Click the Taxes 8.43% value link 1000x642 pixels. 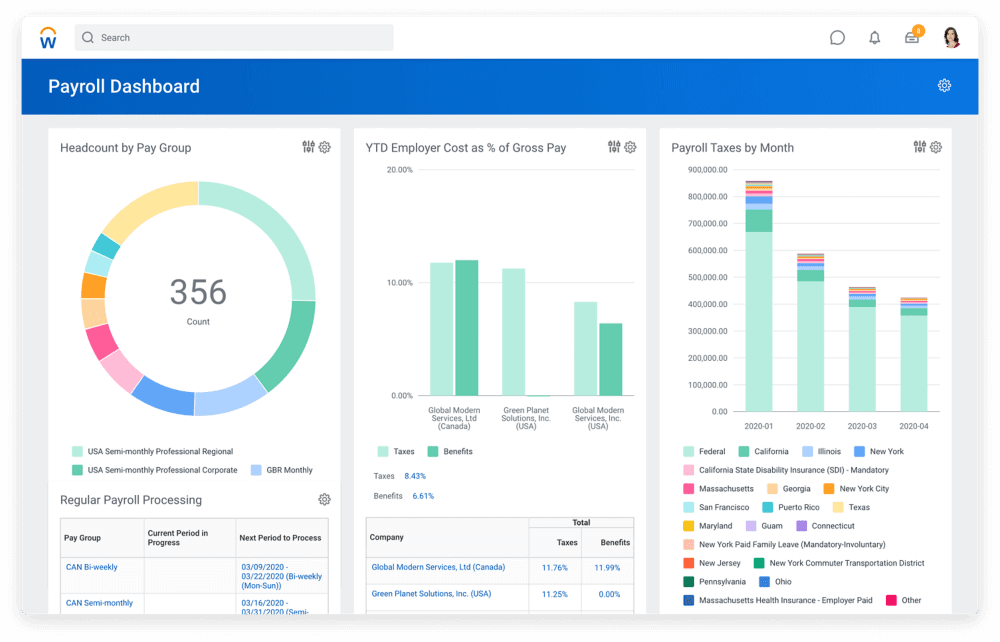tap(415, 476)
